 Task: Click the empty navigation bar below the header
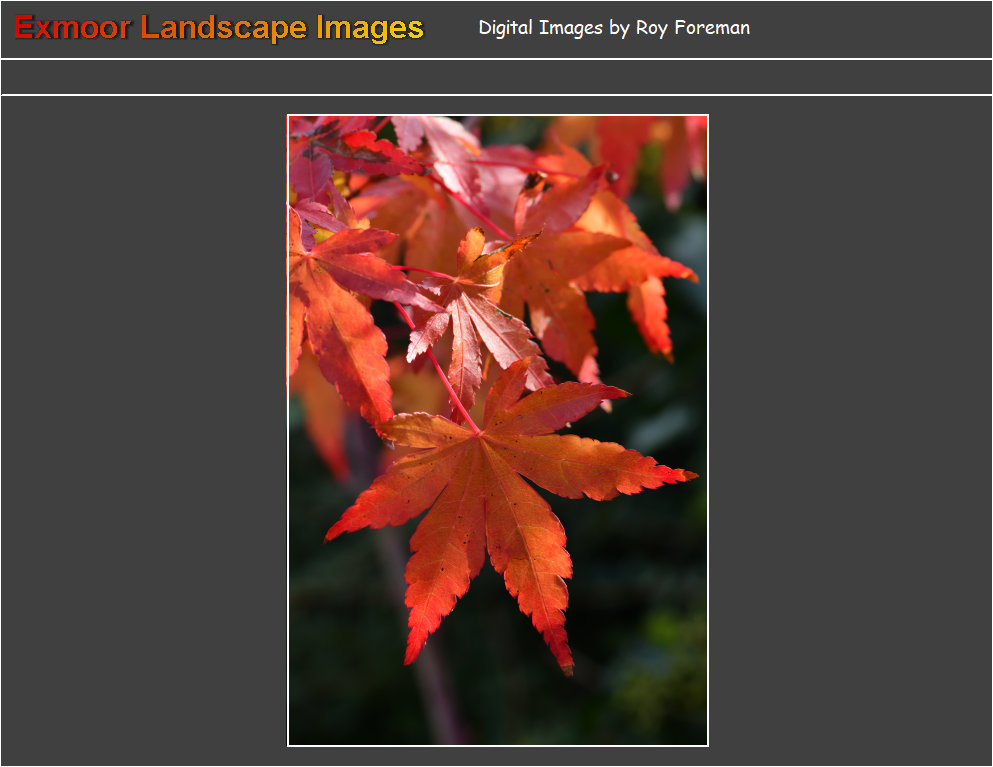point(496,77)
